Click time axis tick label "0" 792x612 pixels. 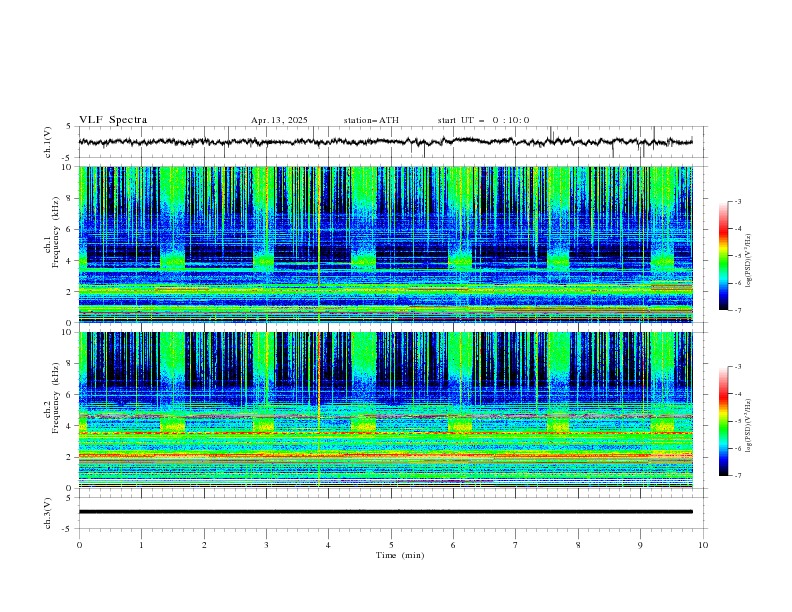pos(79,545)
